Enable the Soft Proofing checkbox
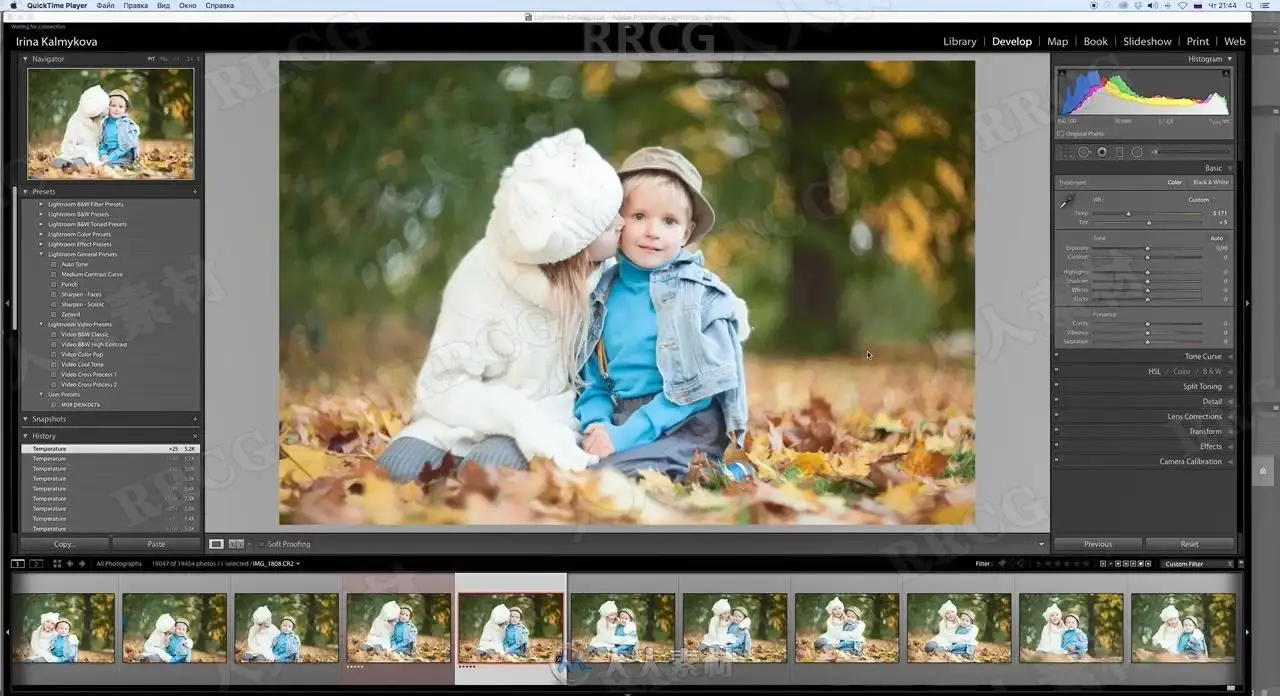Viewport: 1280px width, 696px height. tap(262, 544)
